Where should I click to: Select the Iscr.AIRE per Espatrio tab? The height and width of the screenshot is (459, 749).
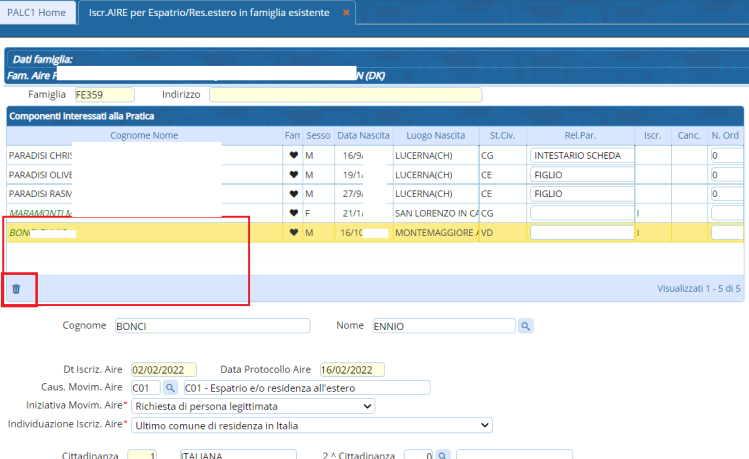click(x=208, y=13)
